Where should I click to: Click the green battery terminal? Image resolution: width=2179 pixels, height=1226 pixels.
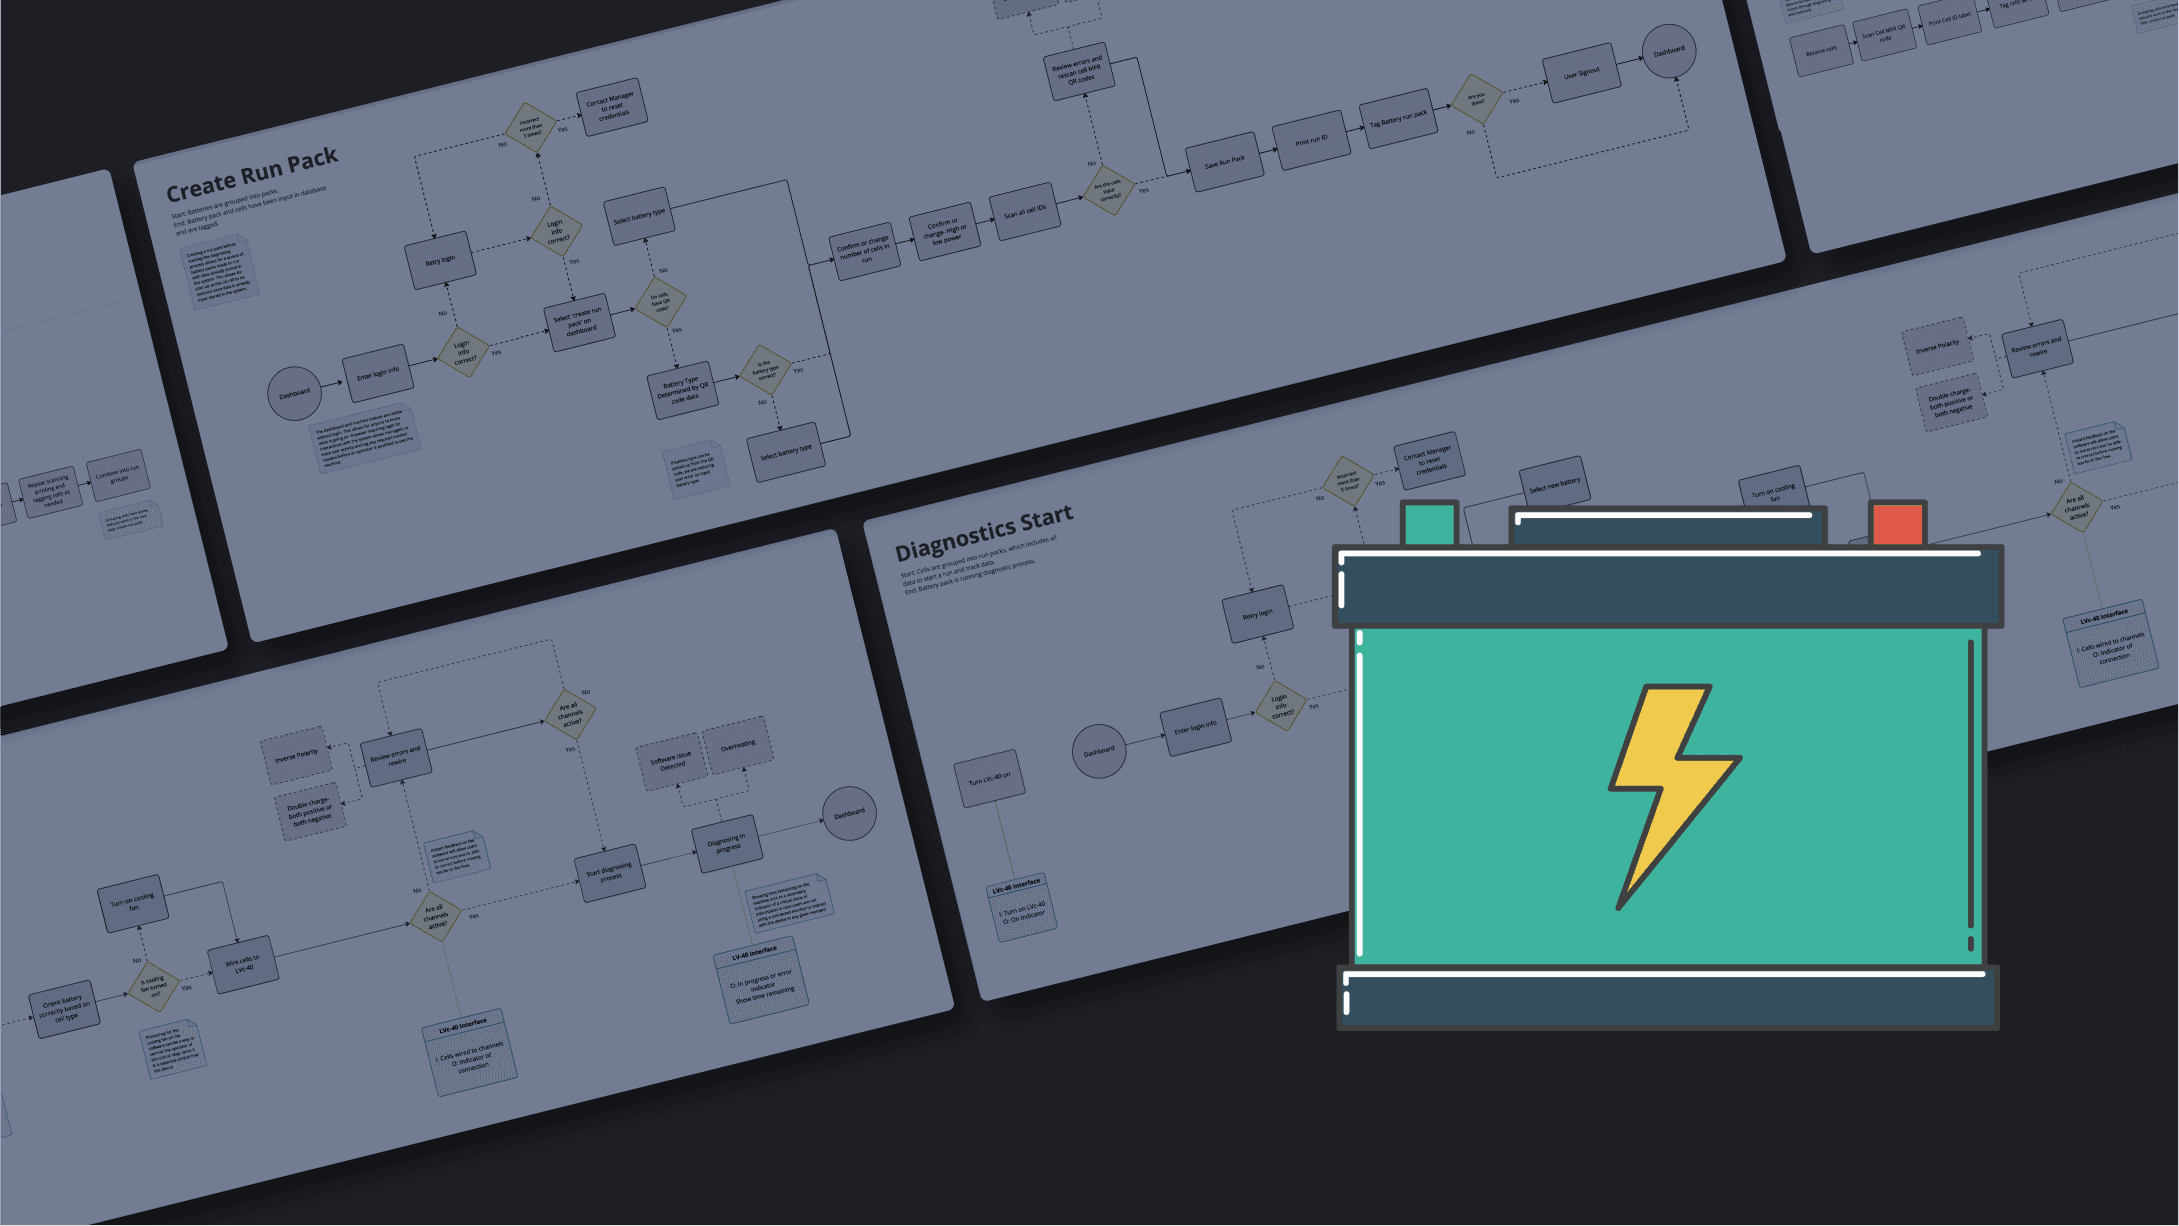pyautogui.click(x=1429, y=524)
